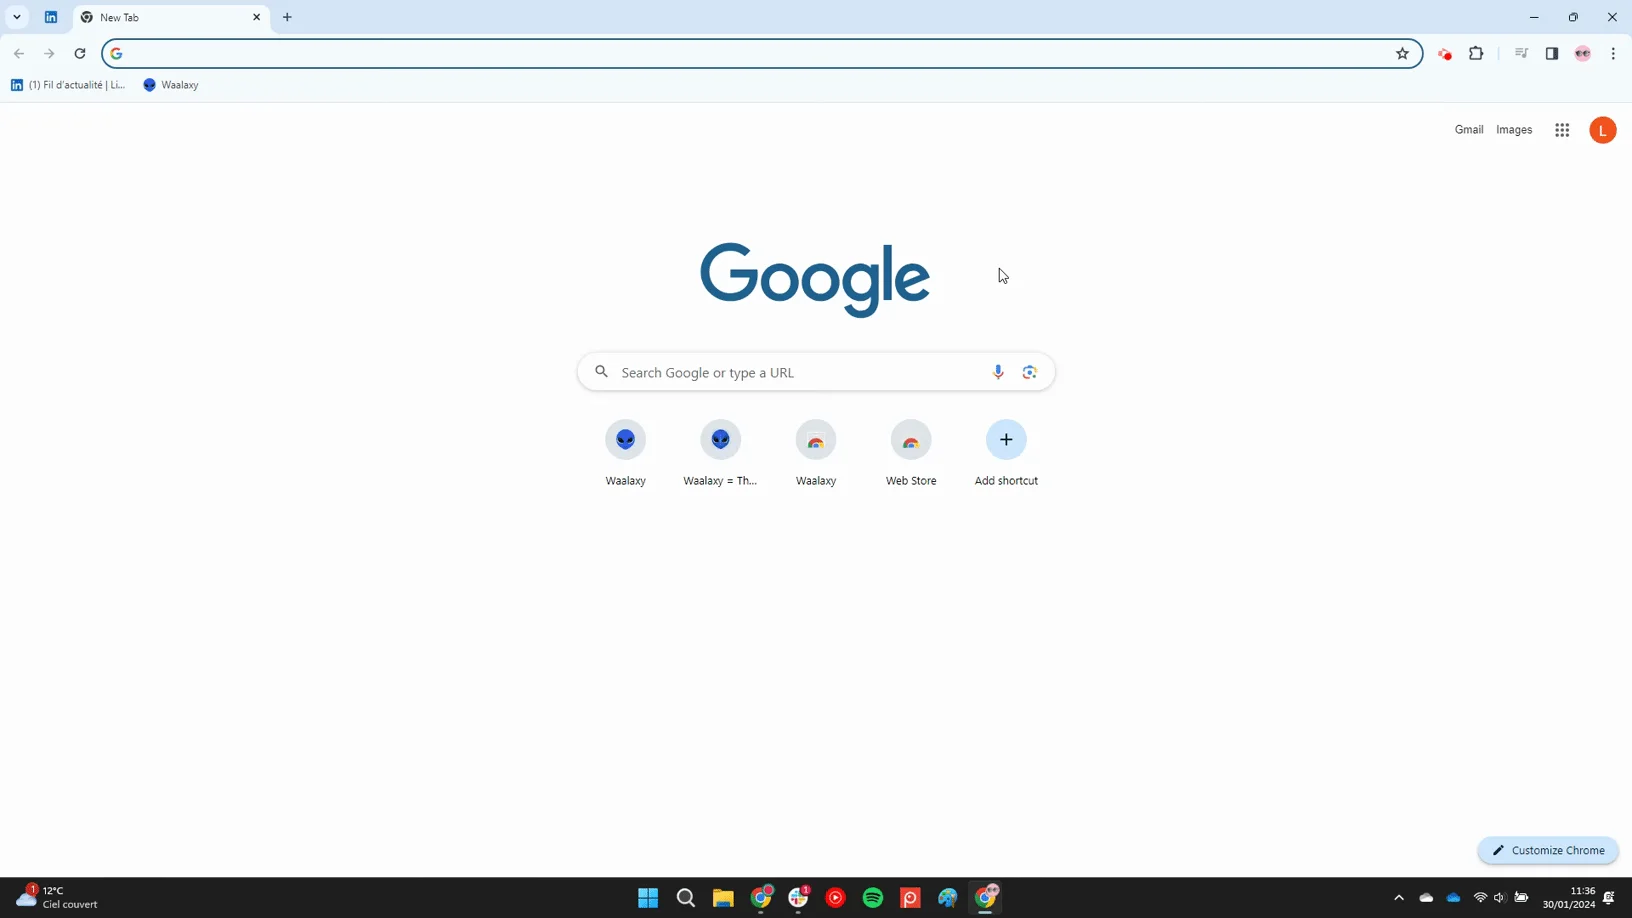Click the browser forward arrow
This screenshot has height=918, width=1632.
click(x=49, y=54)
